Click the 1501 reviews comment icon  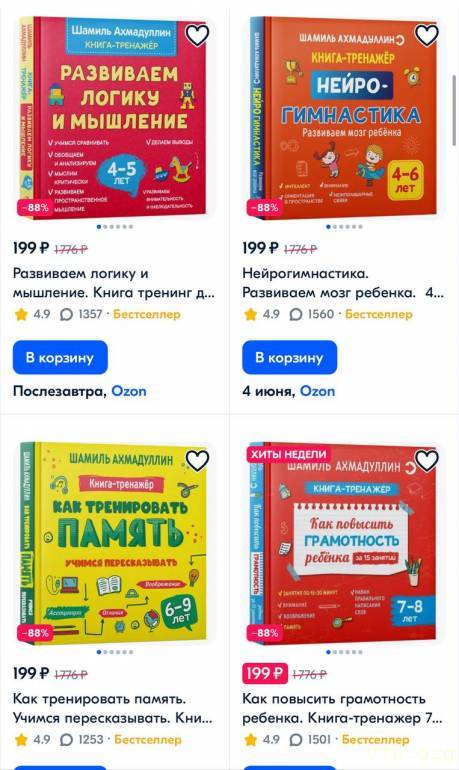[296, 740]
